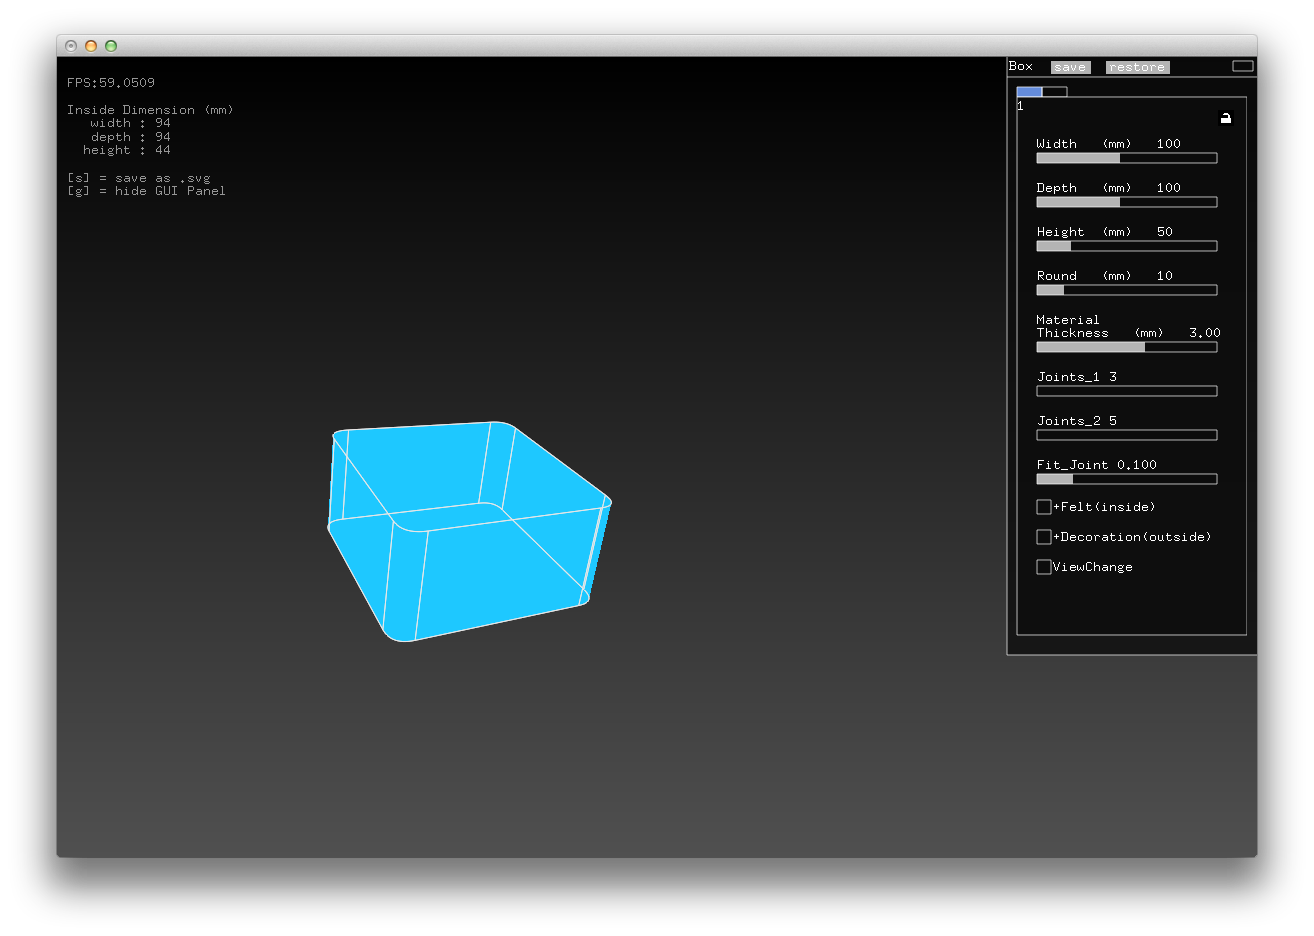Click the lock icon in panel 1
The image size is (1314, 936).
[1226, 118]
